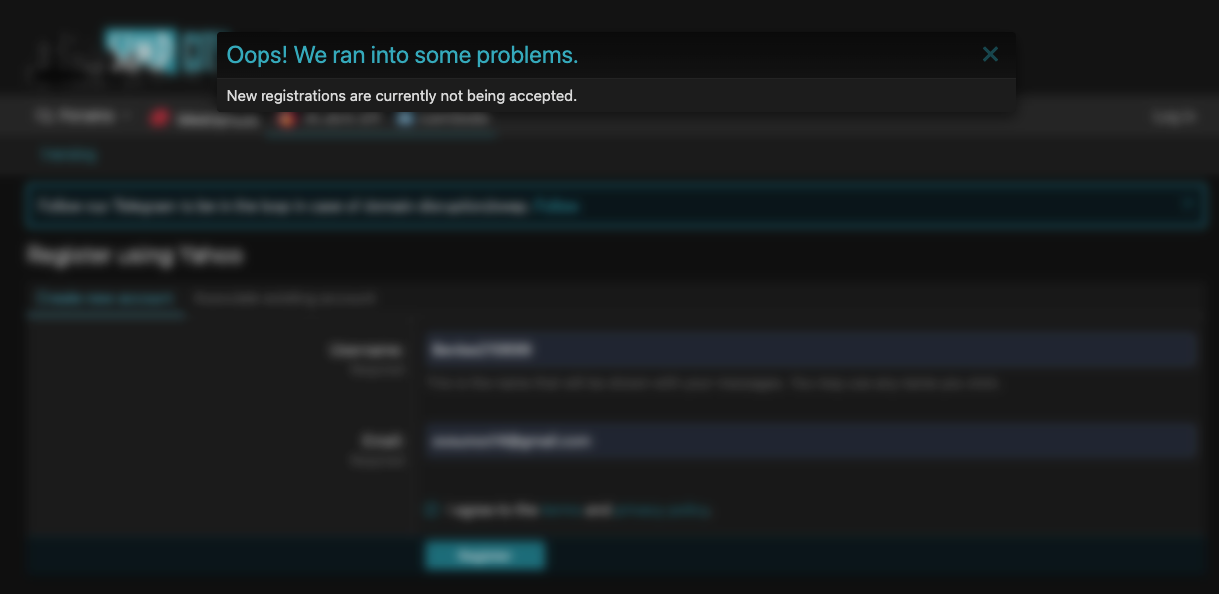
Task: Open the privacy policy link
Action: 662,510
